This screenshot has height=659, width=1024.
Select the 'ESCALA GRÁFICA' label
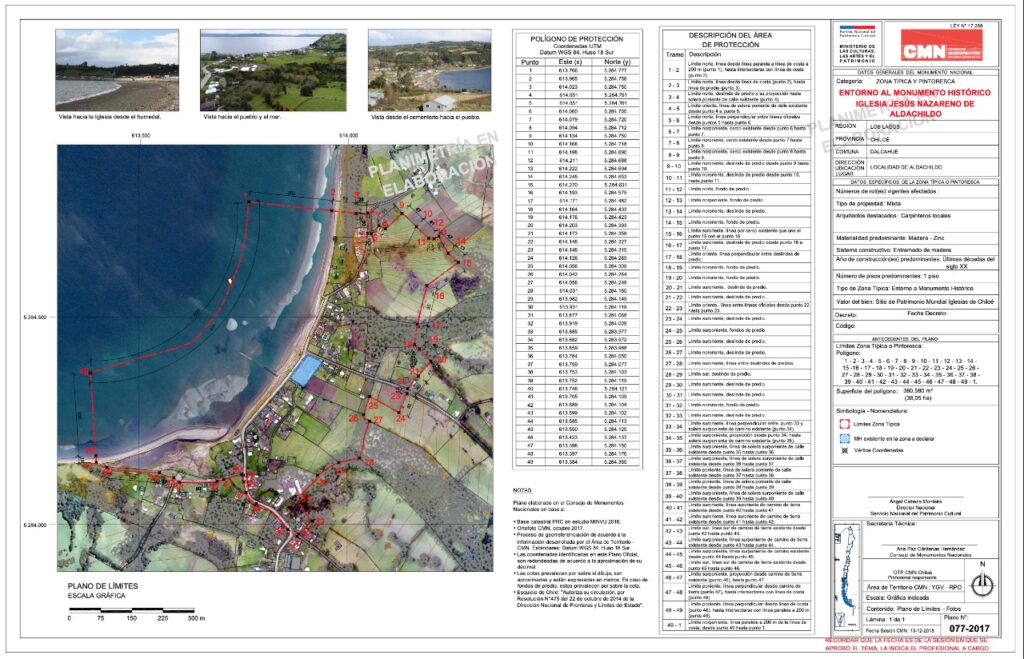pos(96,596)
